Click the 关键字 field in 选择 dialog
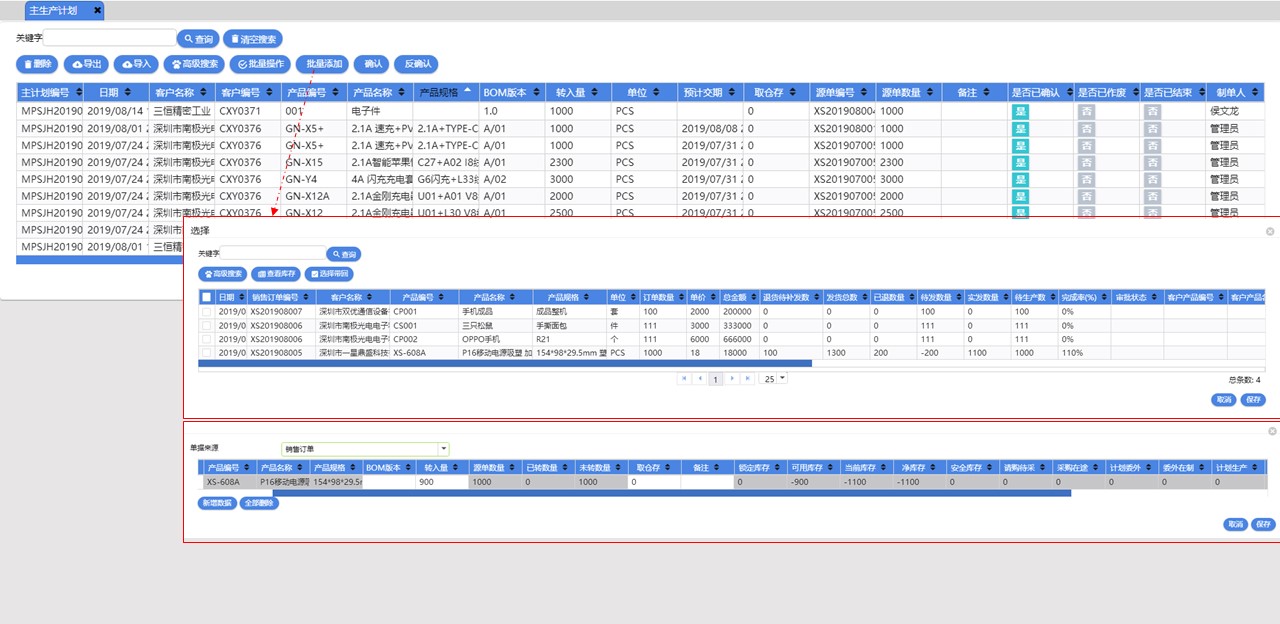The image size is (1280, 624). pos(273,254)
